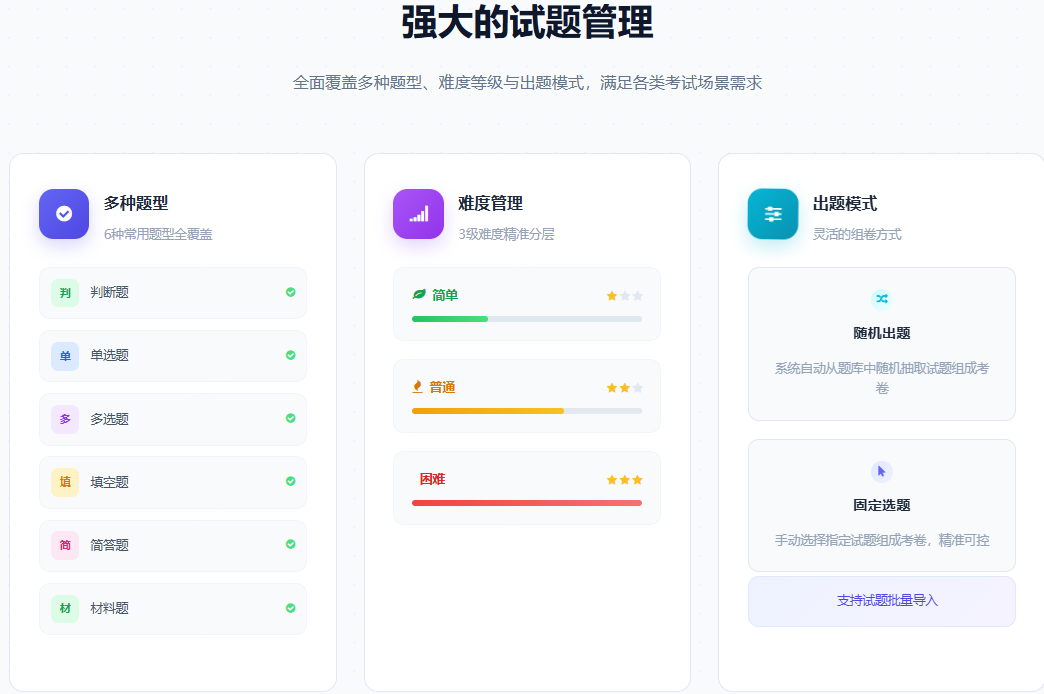The image size is (1044, 694).
Task: Click the three-star rating beside 困难
Action: pyautogui.click(x=624, y=480)
